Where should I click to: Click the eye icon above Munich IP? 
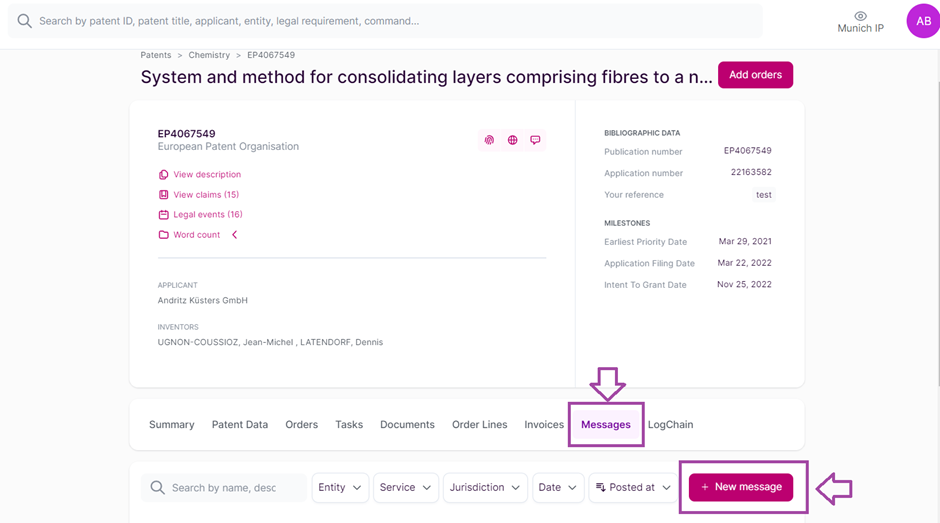[x=860, y=16]
